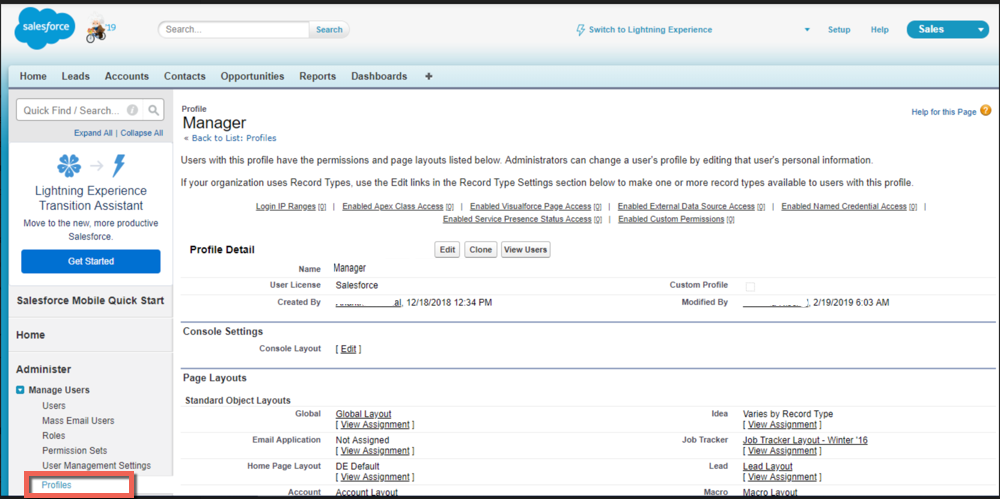Click Collapse All in sidebar
The width and height of the screenshot is (1000, 499).
142,133
